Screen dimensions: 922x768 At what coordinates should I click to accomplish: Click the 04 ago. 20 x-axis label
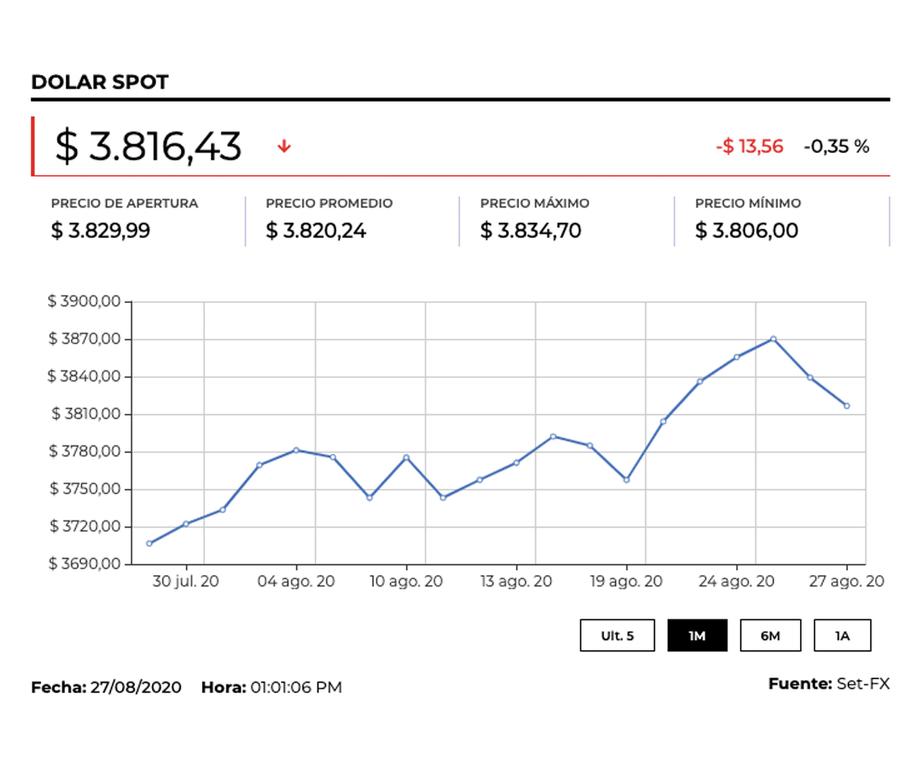(297, 581)
